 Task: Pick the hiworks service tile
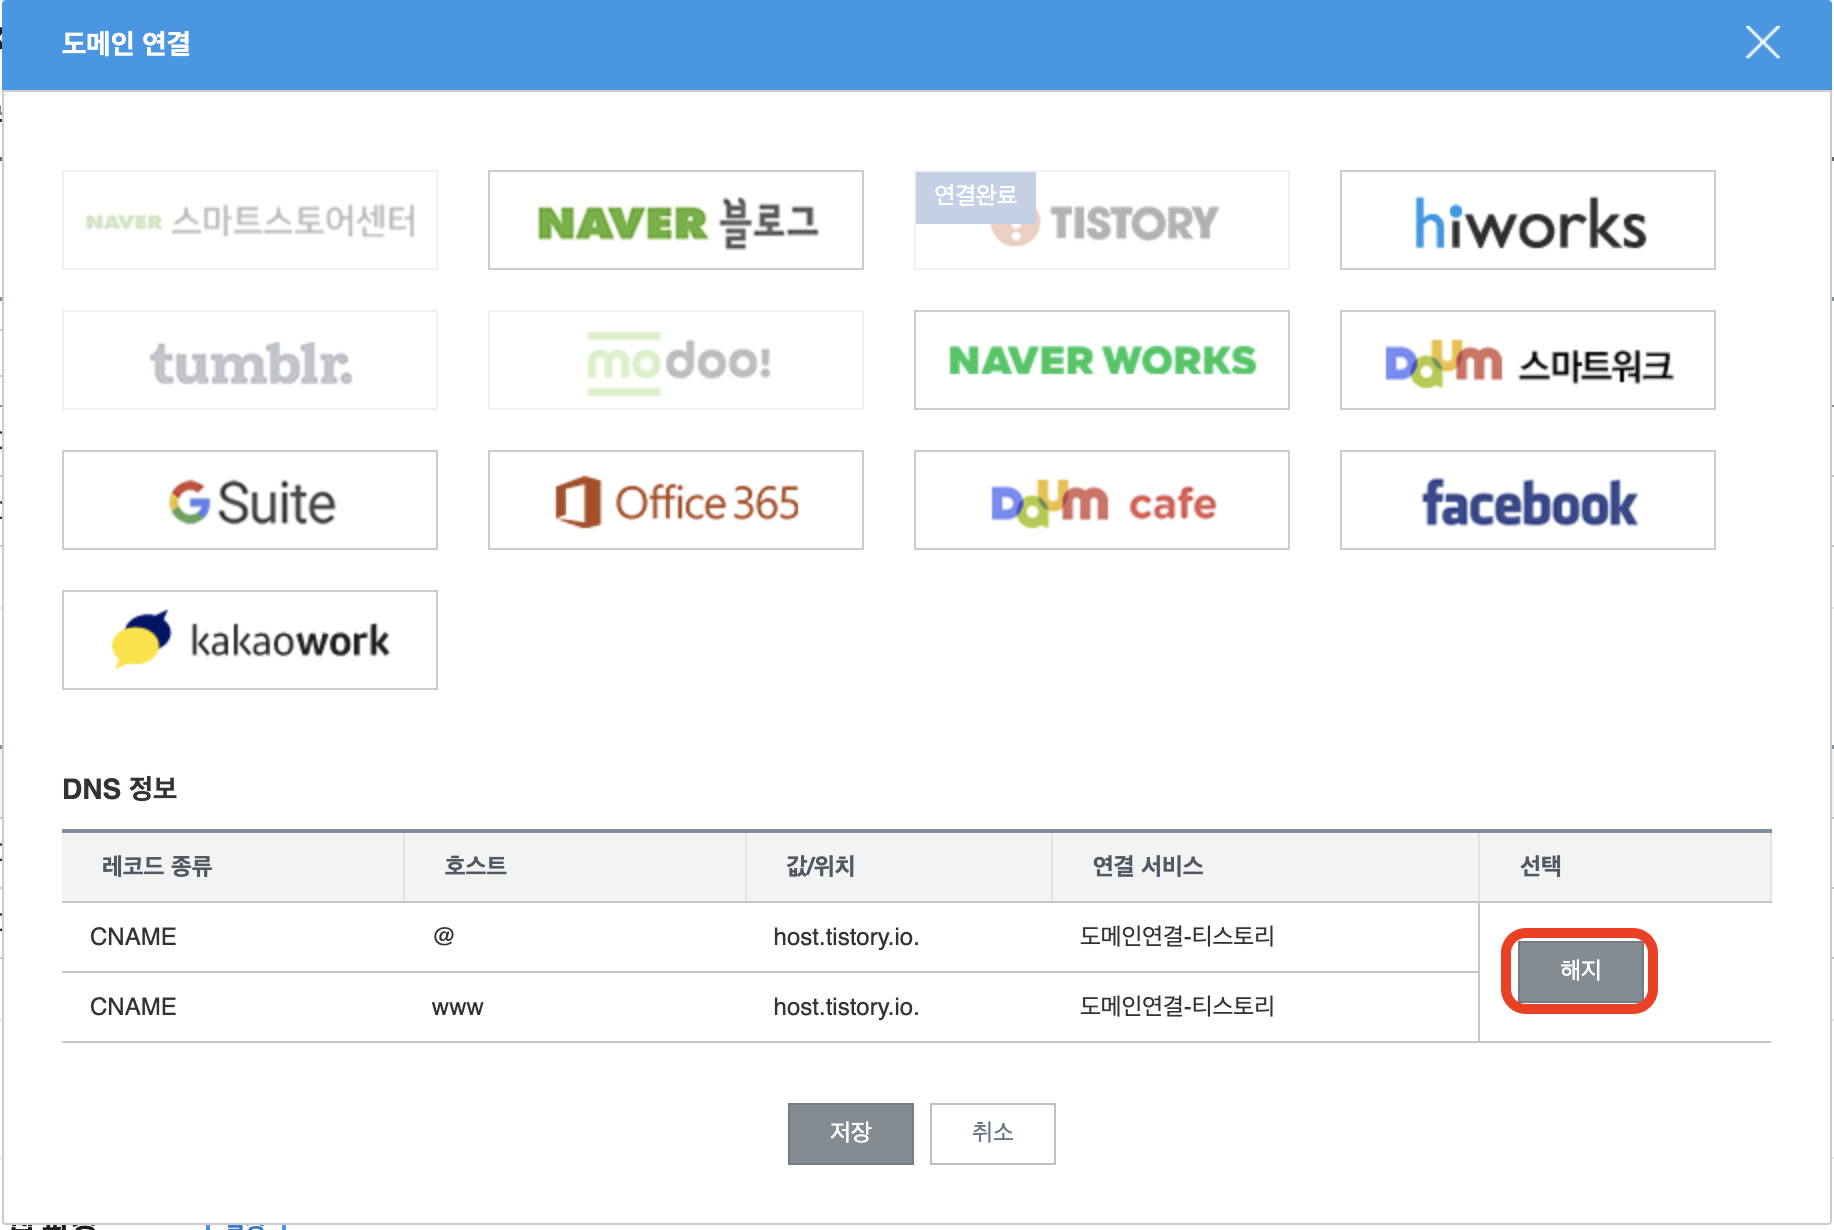[1528, 220]
